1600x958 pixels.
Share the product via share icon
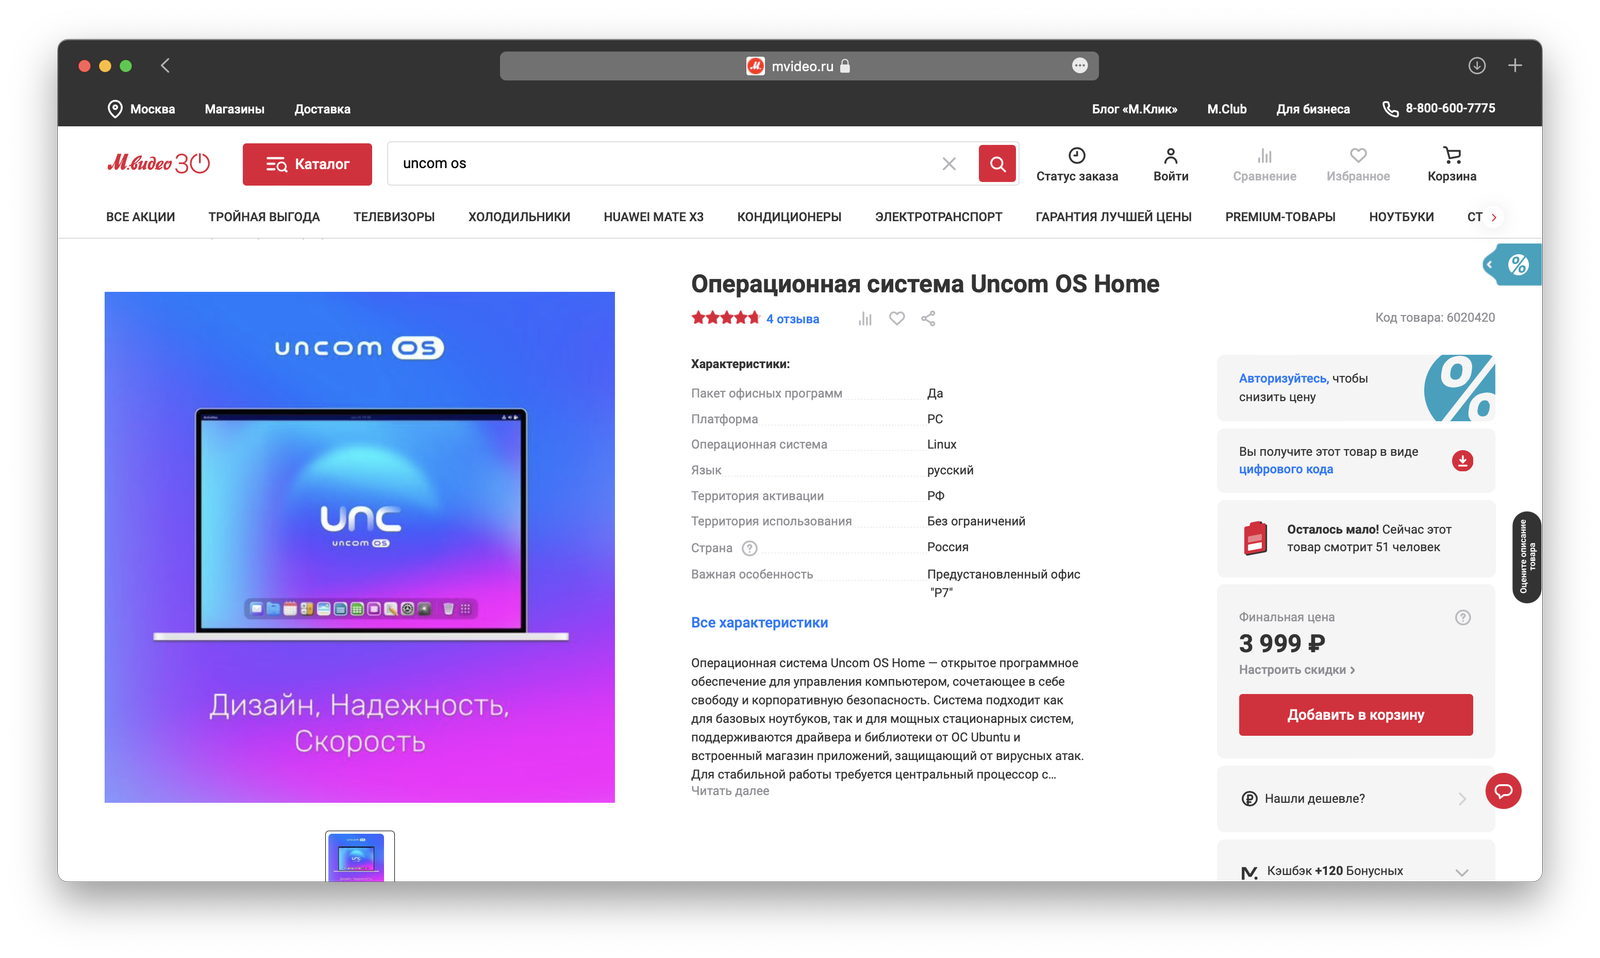[x=928, y=318]
